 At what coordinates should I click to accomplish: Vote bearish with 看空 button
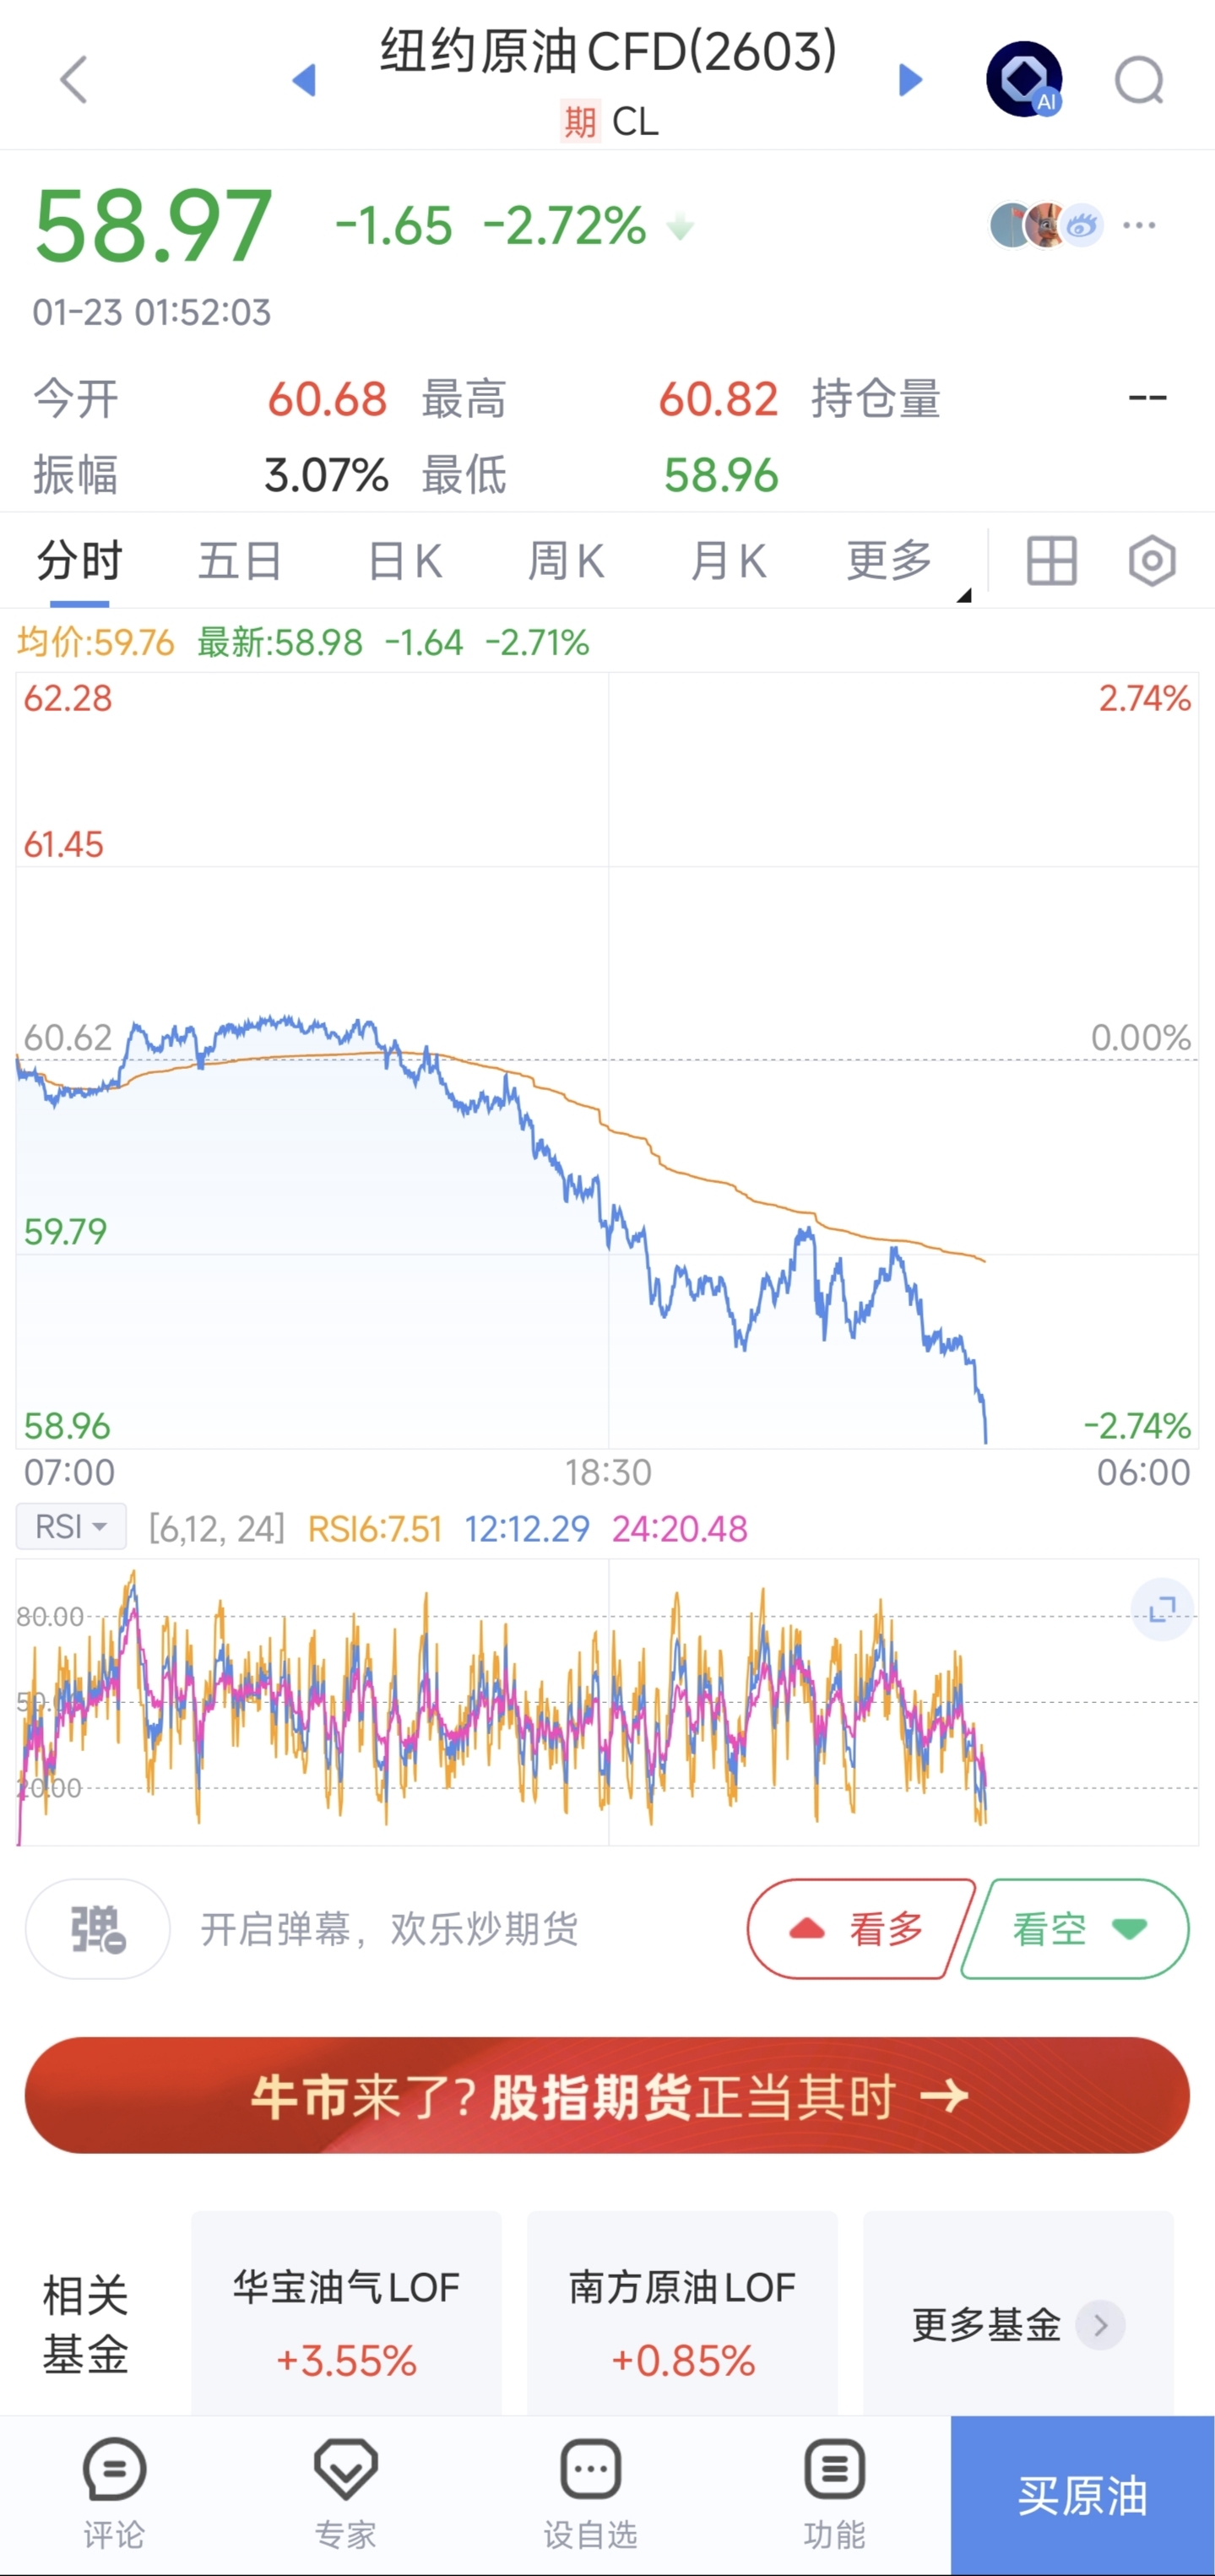coord(1076,1929)
